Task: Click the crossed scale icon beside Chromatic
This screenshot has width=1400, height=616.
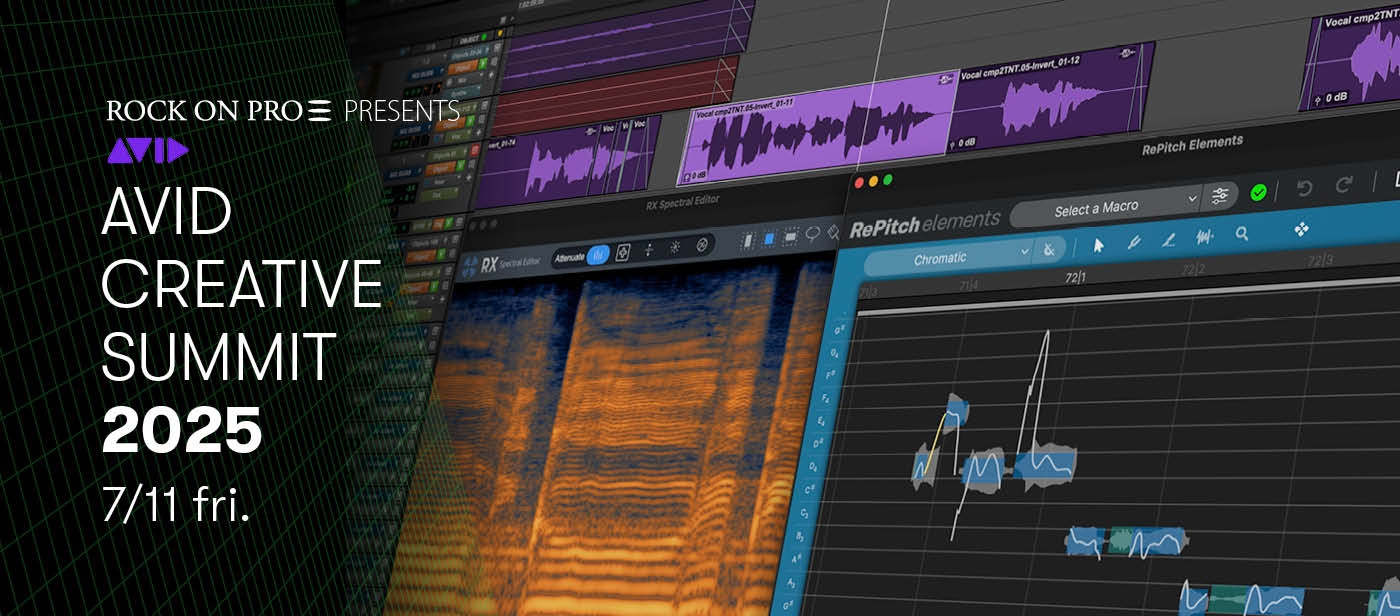Action: [x=1050, y=251]
